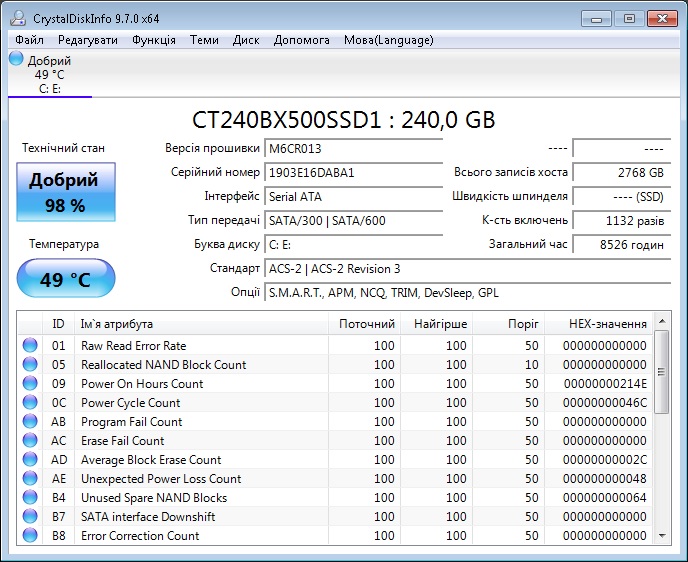The width and height of the screenshot is (688, 562).
Task: Click the attribute list scrollbar thumb
Action: (x=662, y=372)
